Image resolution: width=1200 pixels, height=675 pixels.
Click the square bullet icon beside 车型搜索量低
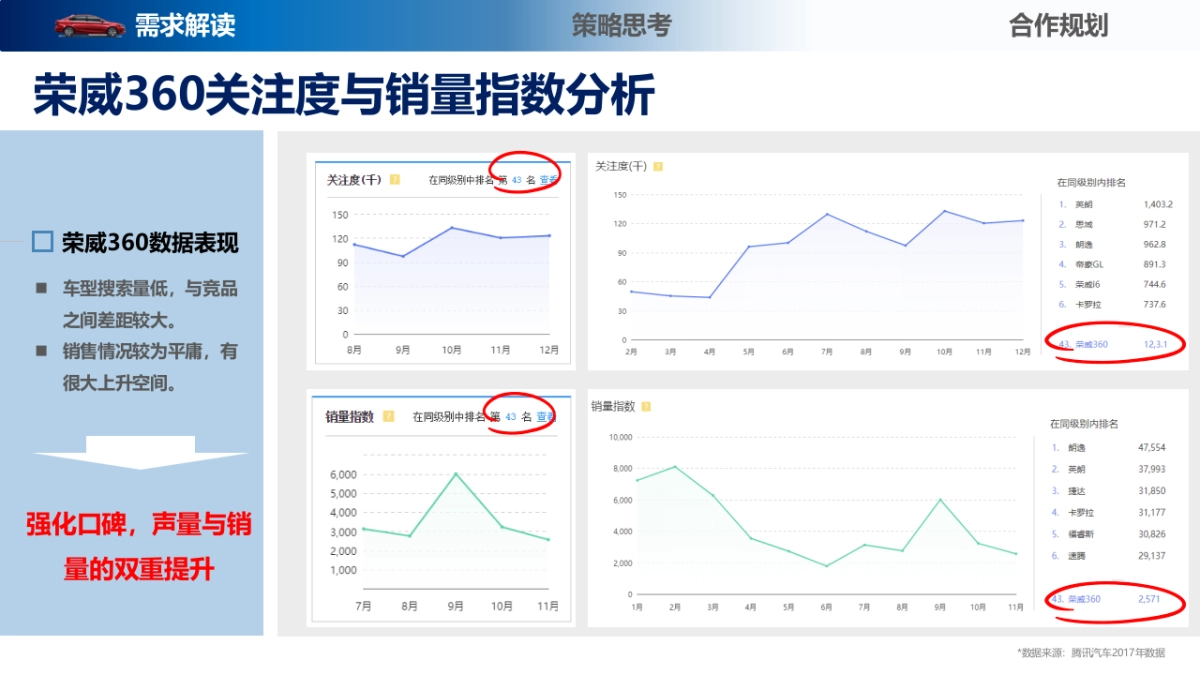(41, 286)
